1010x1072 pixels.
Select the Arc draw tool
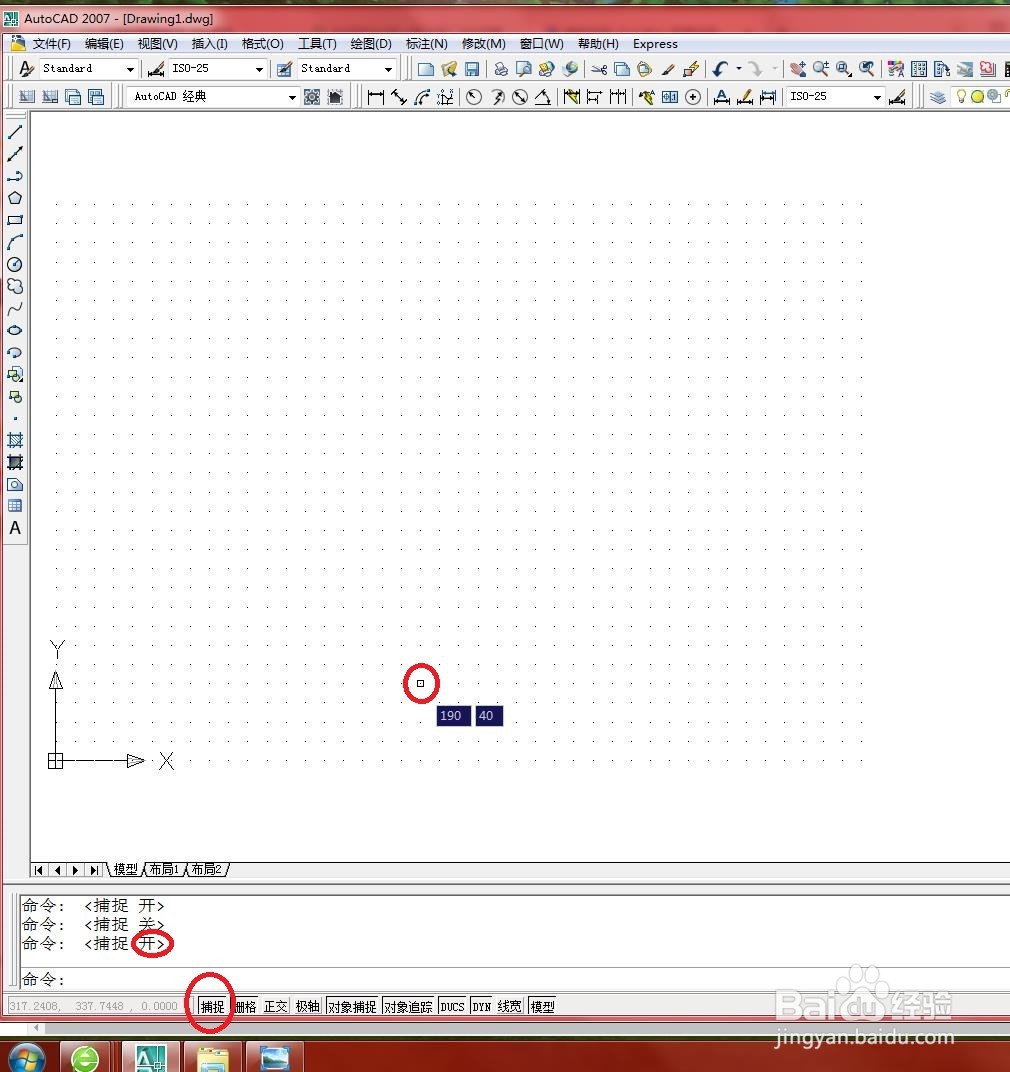pyautogui.click(x=15, y=242)
